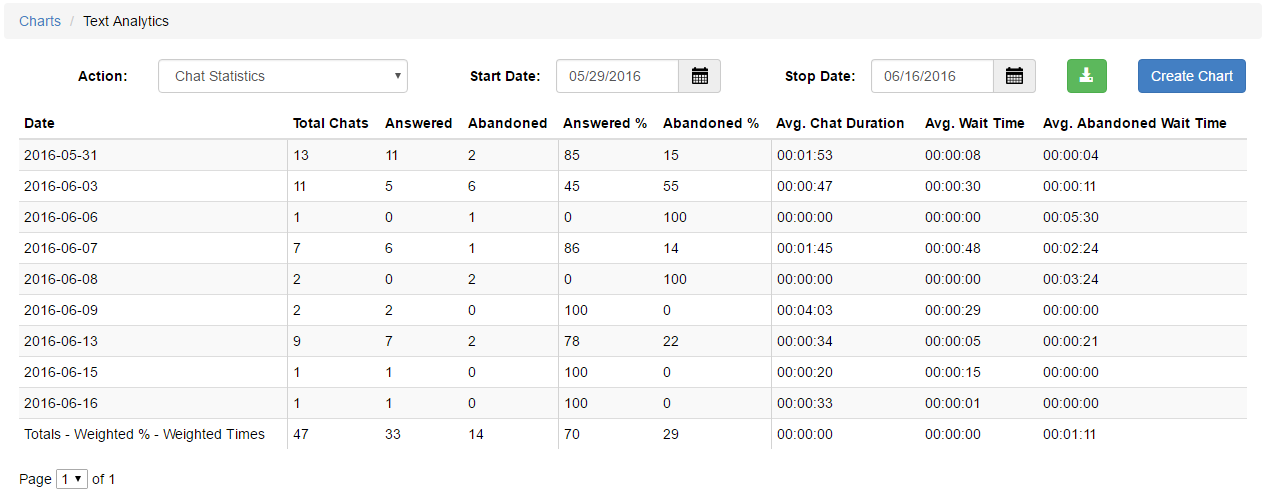This screenshot has height=493, width=1264.
Task: Open the Stop Date calendar picker icon
Action: [x=1014, y=76]
